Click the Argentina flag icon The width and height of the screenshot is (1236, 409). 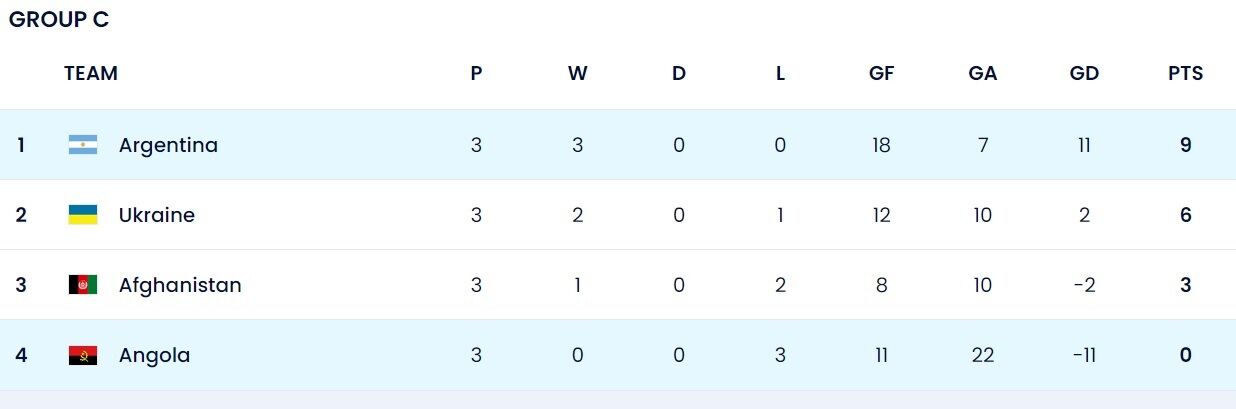point(83,145)
